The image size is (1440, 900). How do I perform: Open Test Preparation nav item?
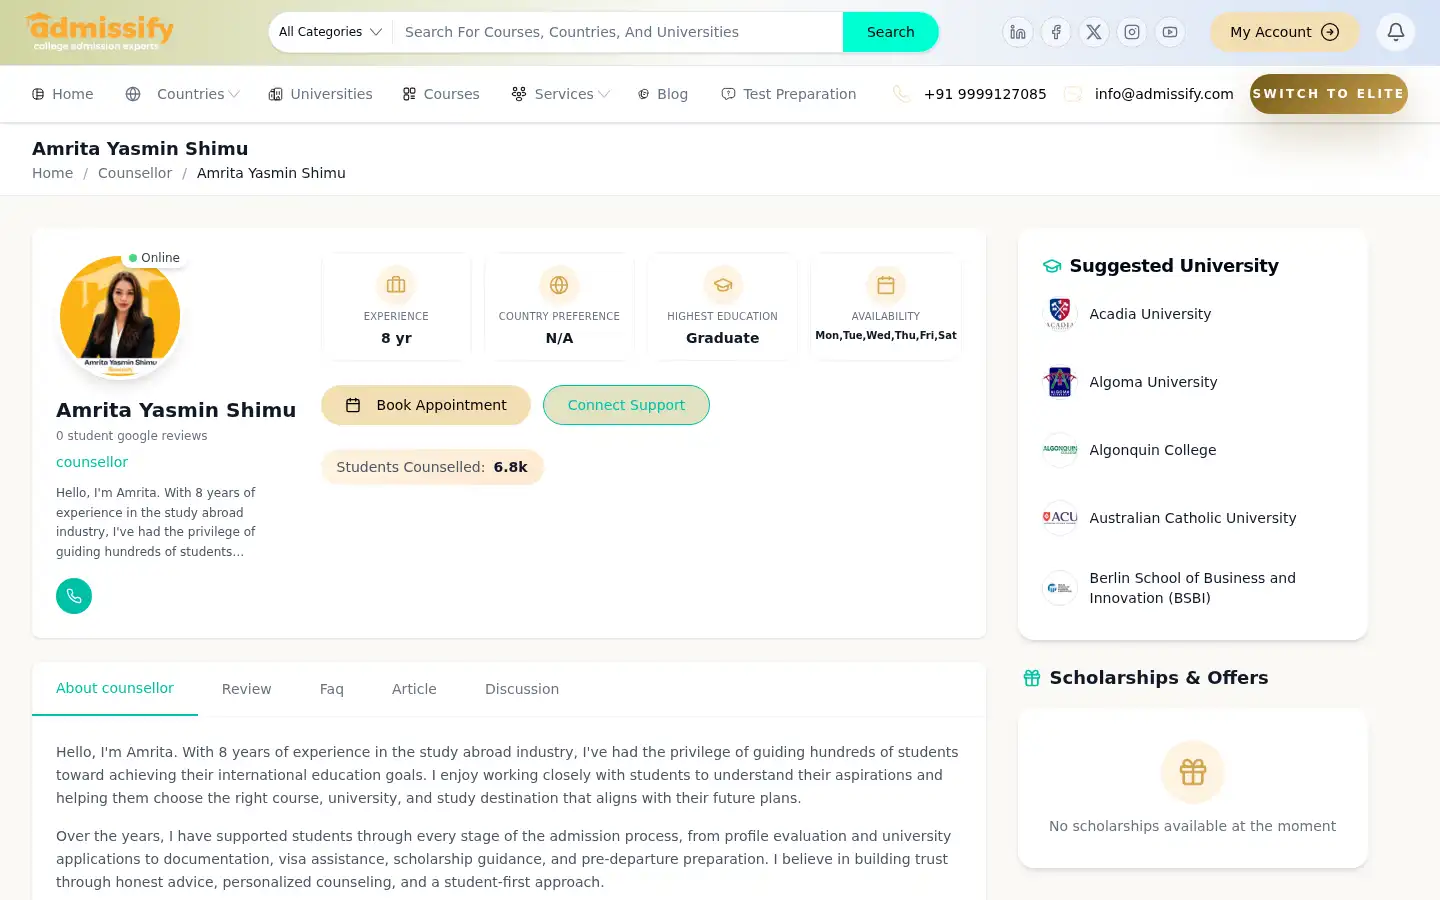pyautogui.click(x=789, y=94)
